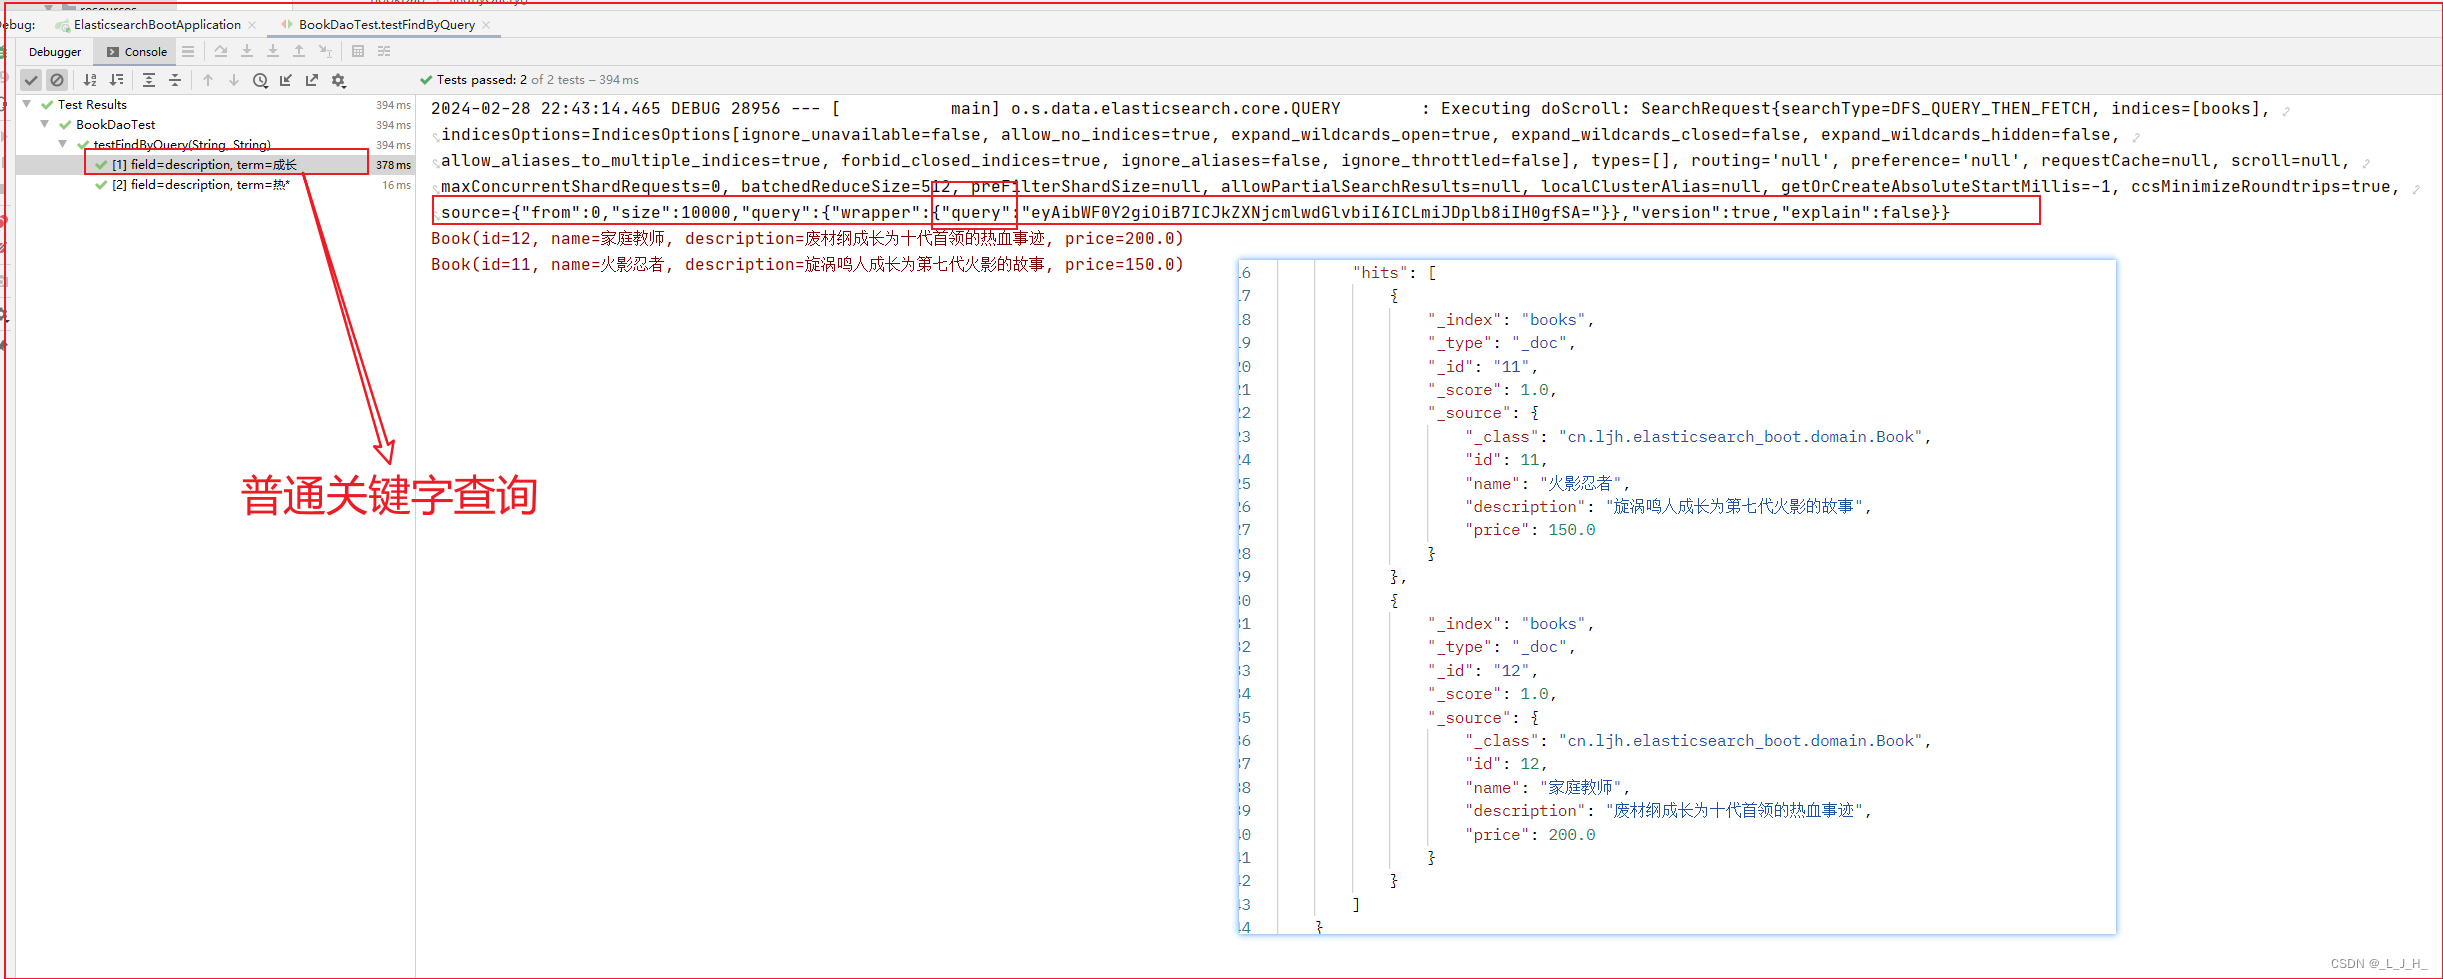Click the source={"from":0 console line

[x=1195, y=213]
